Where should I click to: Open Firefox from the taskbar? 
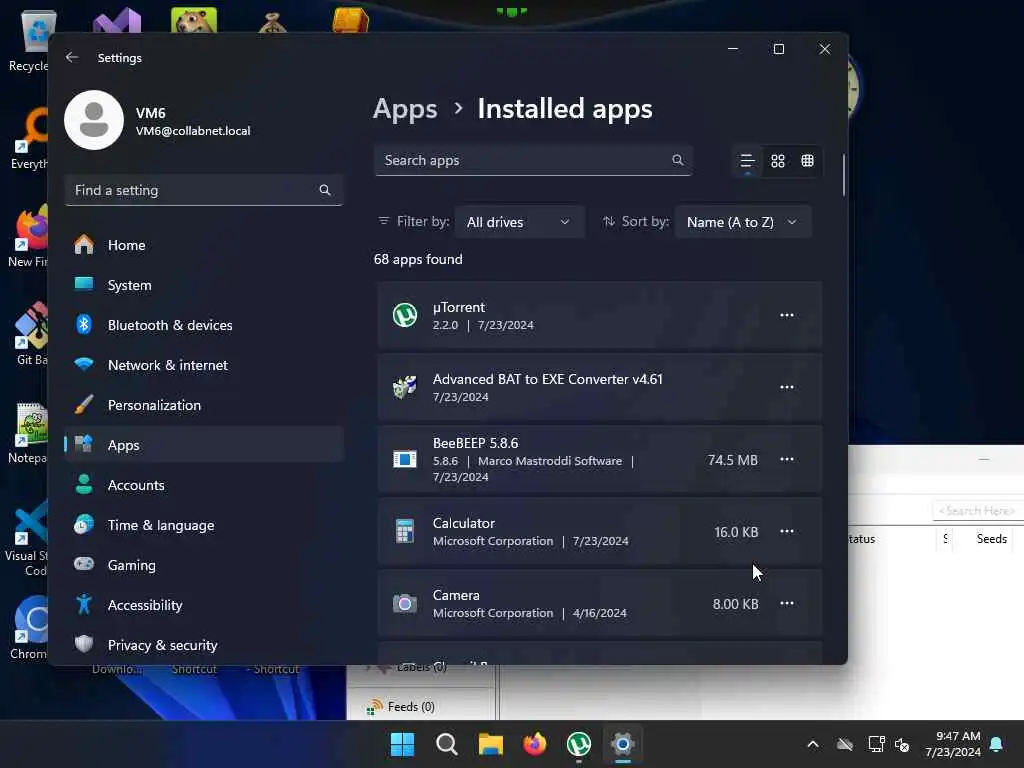(x=535, y=744)
